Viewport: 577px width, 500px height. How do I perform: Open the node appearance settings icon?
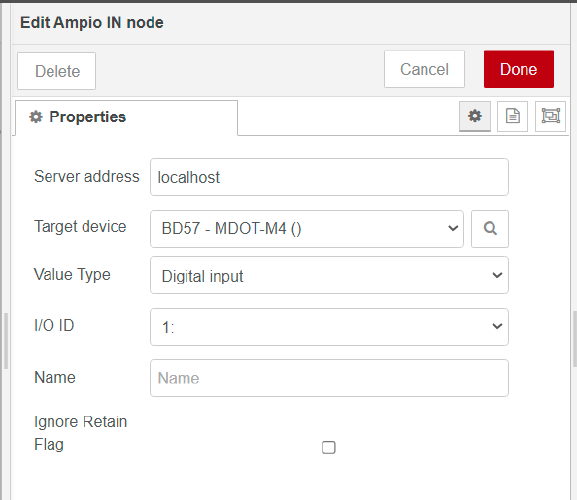[551, 116]
